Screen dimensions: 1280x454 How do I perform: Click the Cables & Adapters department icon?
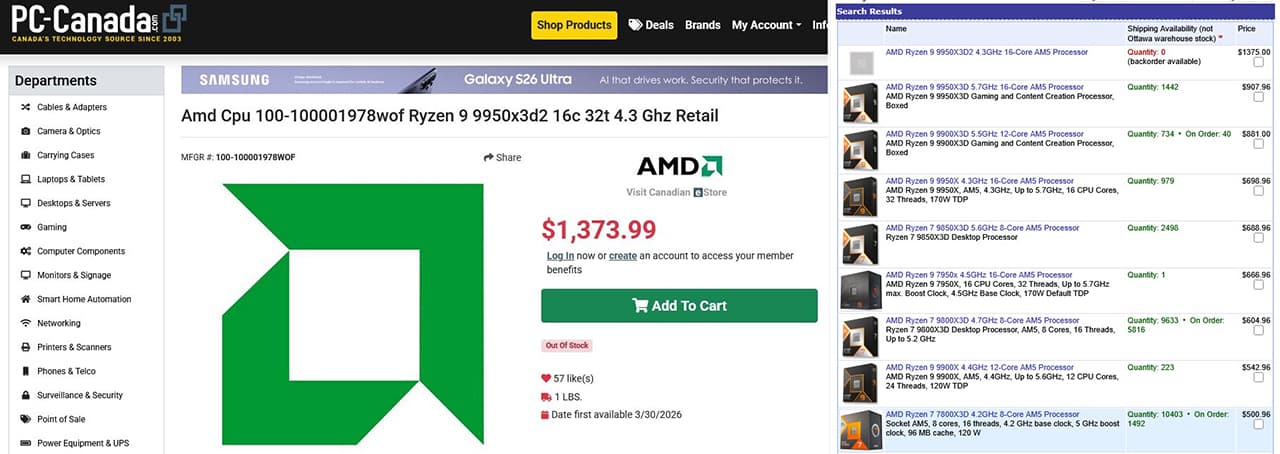(26, 107)
